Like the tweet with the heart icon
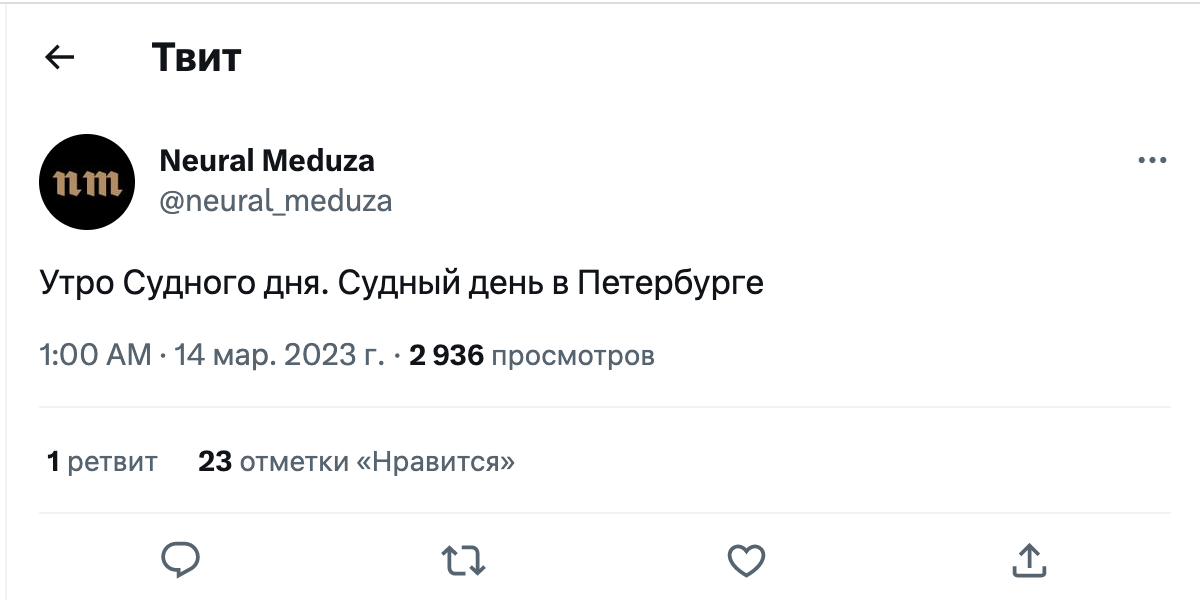The height and width of the screenshot is (600, 1200). (x=746, y=560)
